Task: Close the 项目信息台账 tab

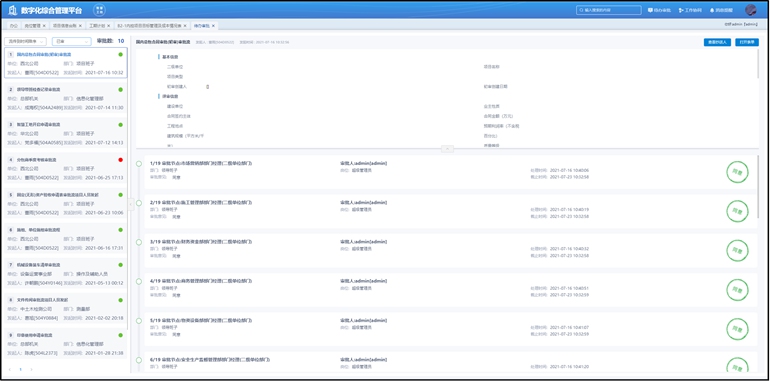Action: [x=81, y=26]
